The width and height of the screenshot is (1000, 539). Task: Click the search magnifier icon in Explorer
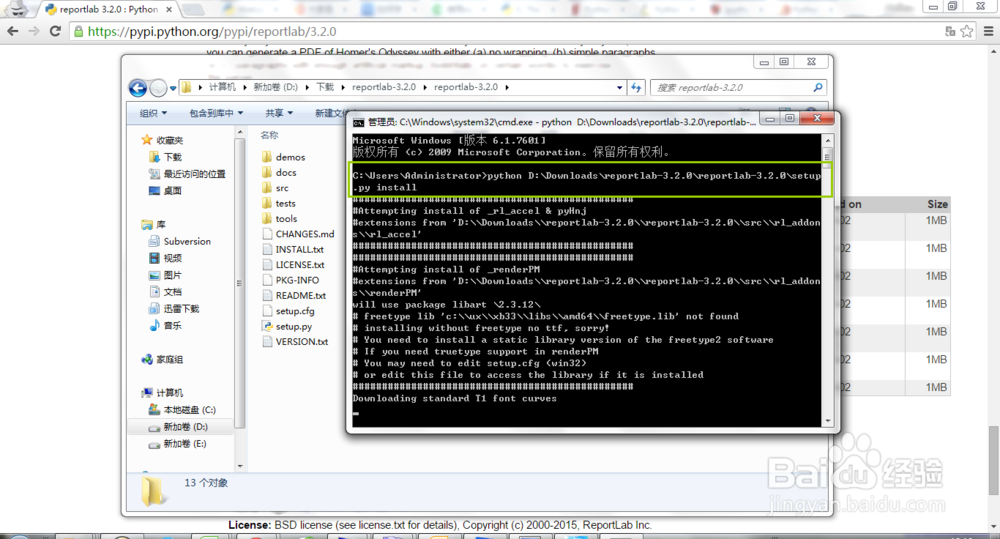click(818, 87)
